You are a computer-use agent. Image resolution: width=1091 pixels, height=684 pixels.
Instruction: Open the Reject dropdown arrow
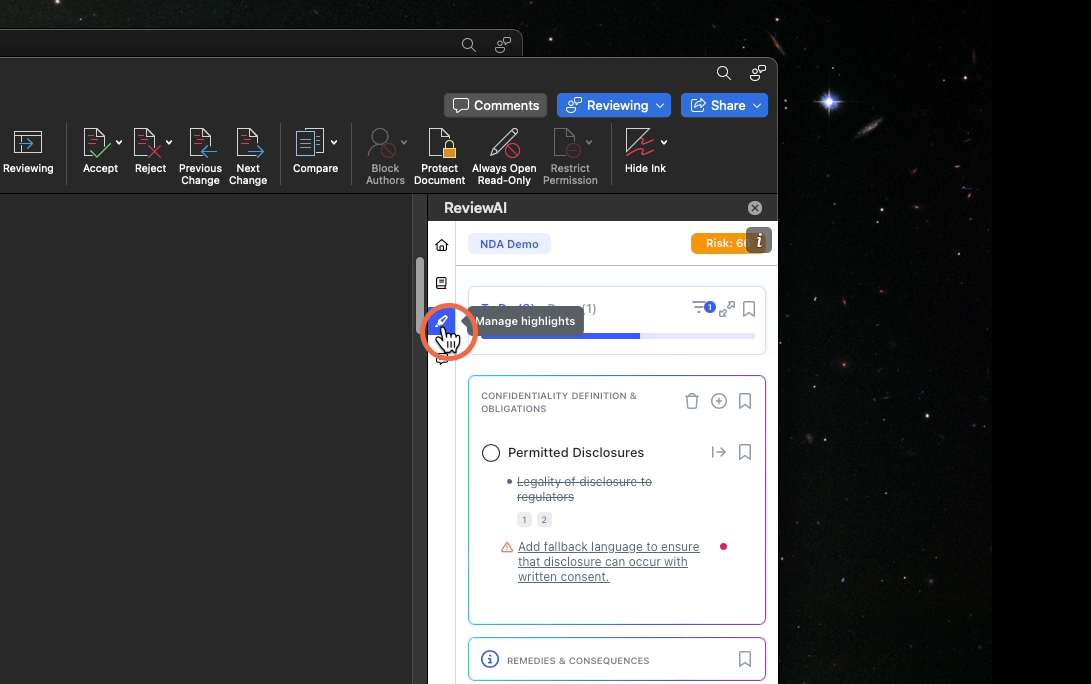169,143
